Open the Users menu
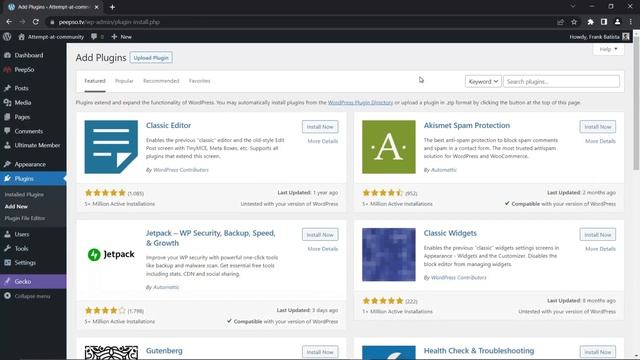This screenshot has height=360, width=640. pos(22,234)
